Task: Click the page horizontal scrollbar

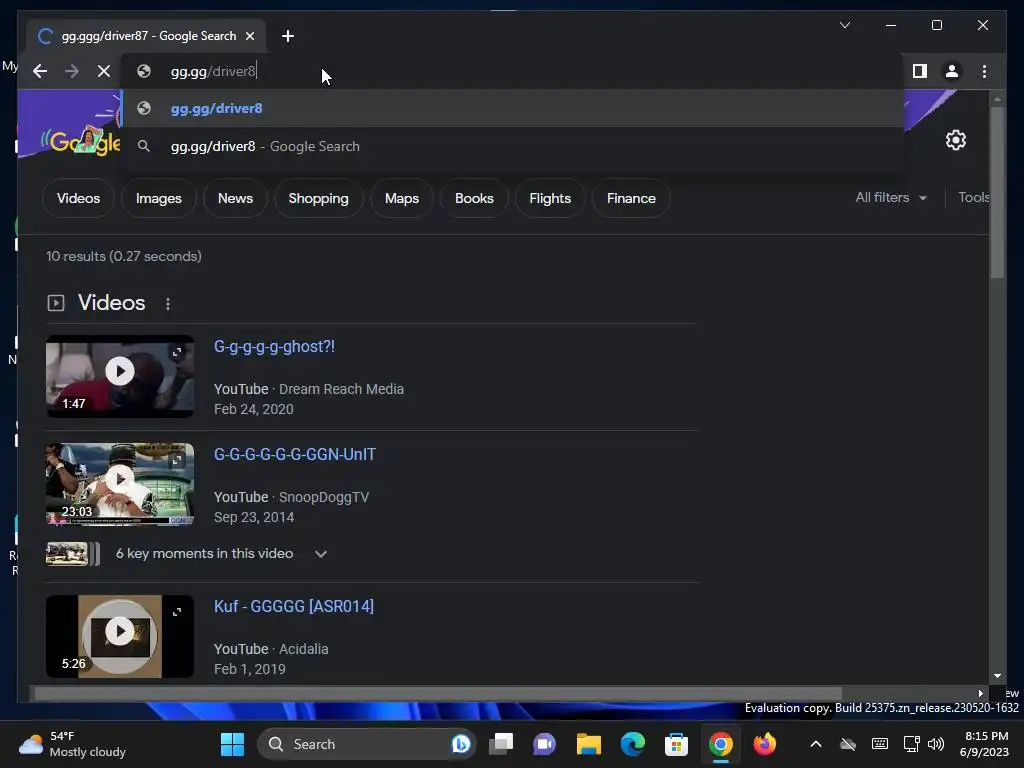Action: click(x=438, y=693)
